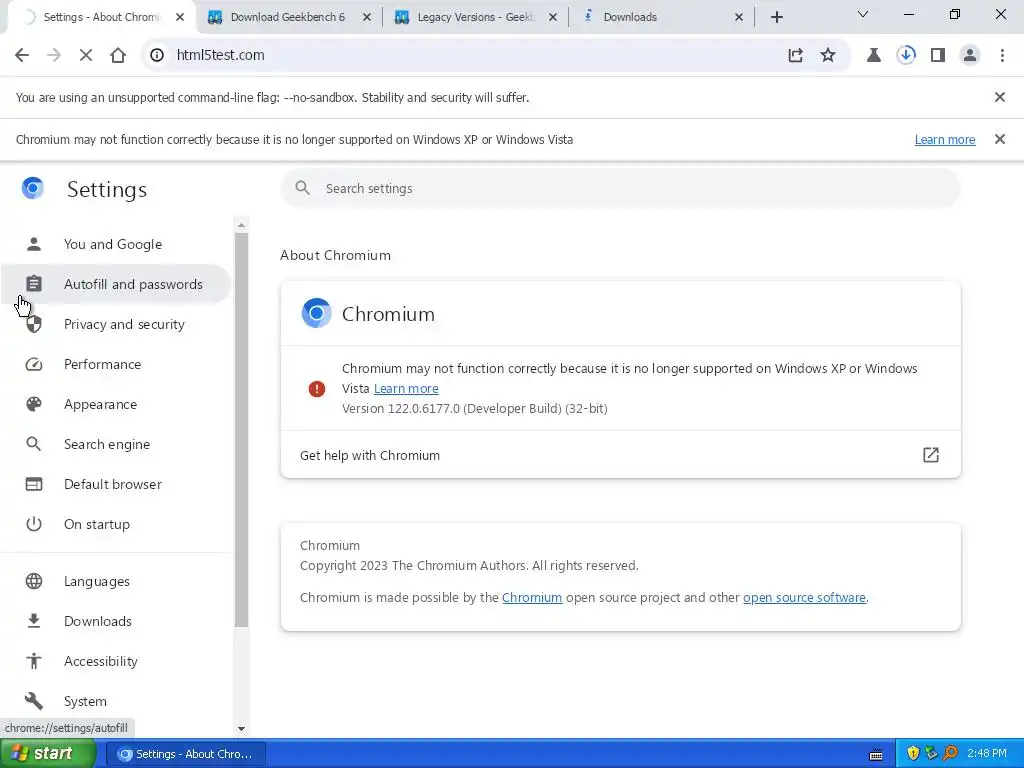
Task: Open Get help with Chromium
Action: [x=620, y=455]
